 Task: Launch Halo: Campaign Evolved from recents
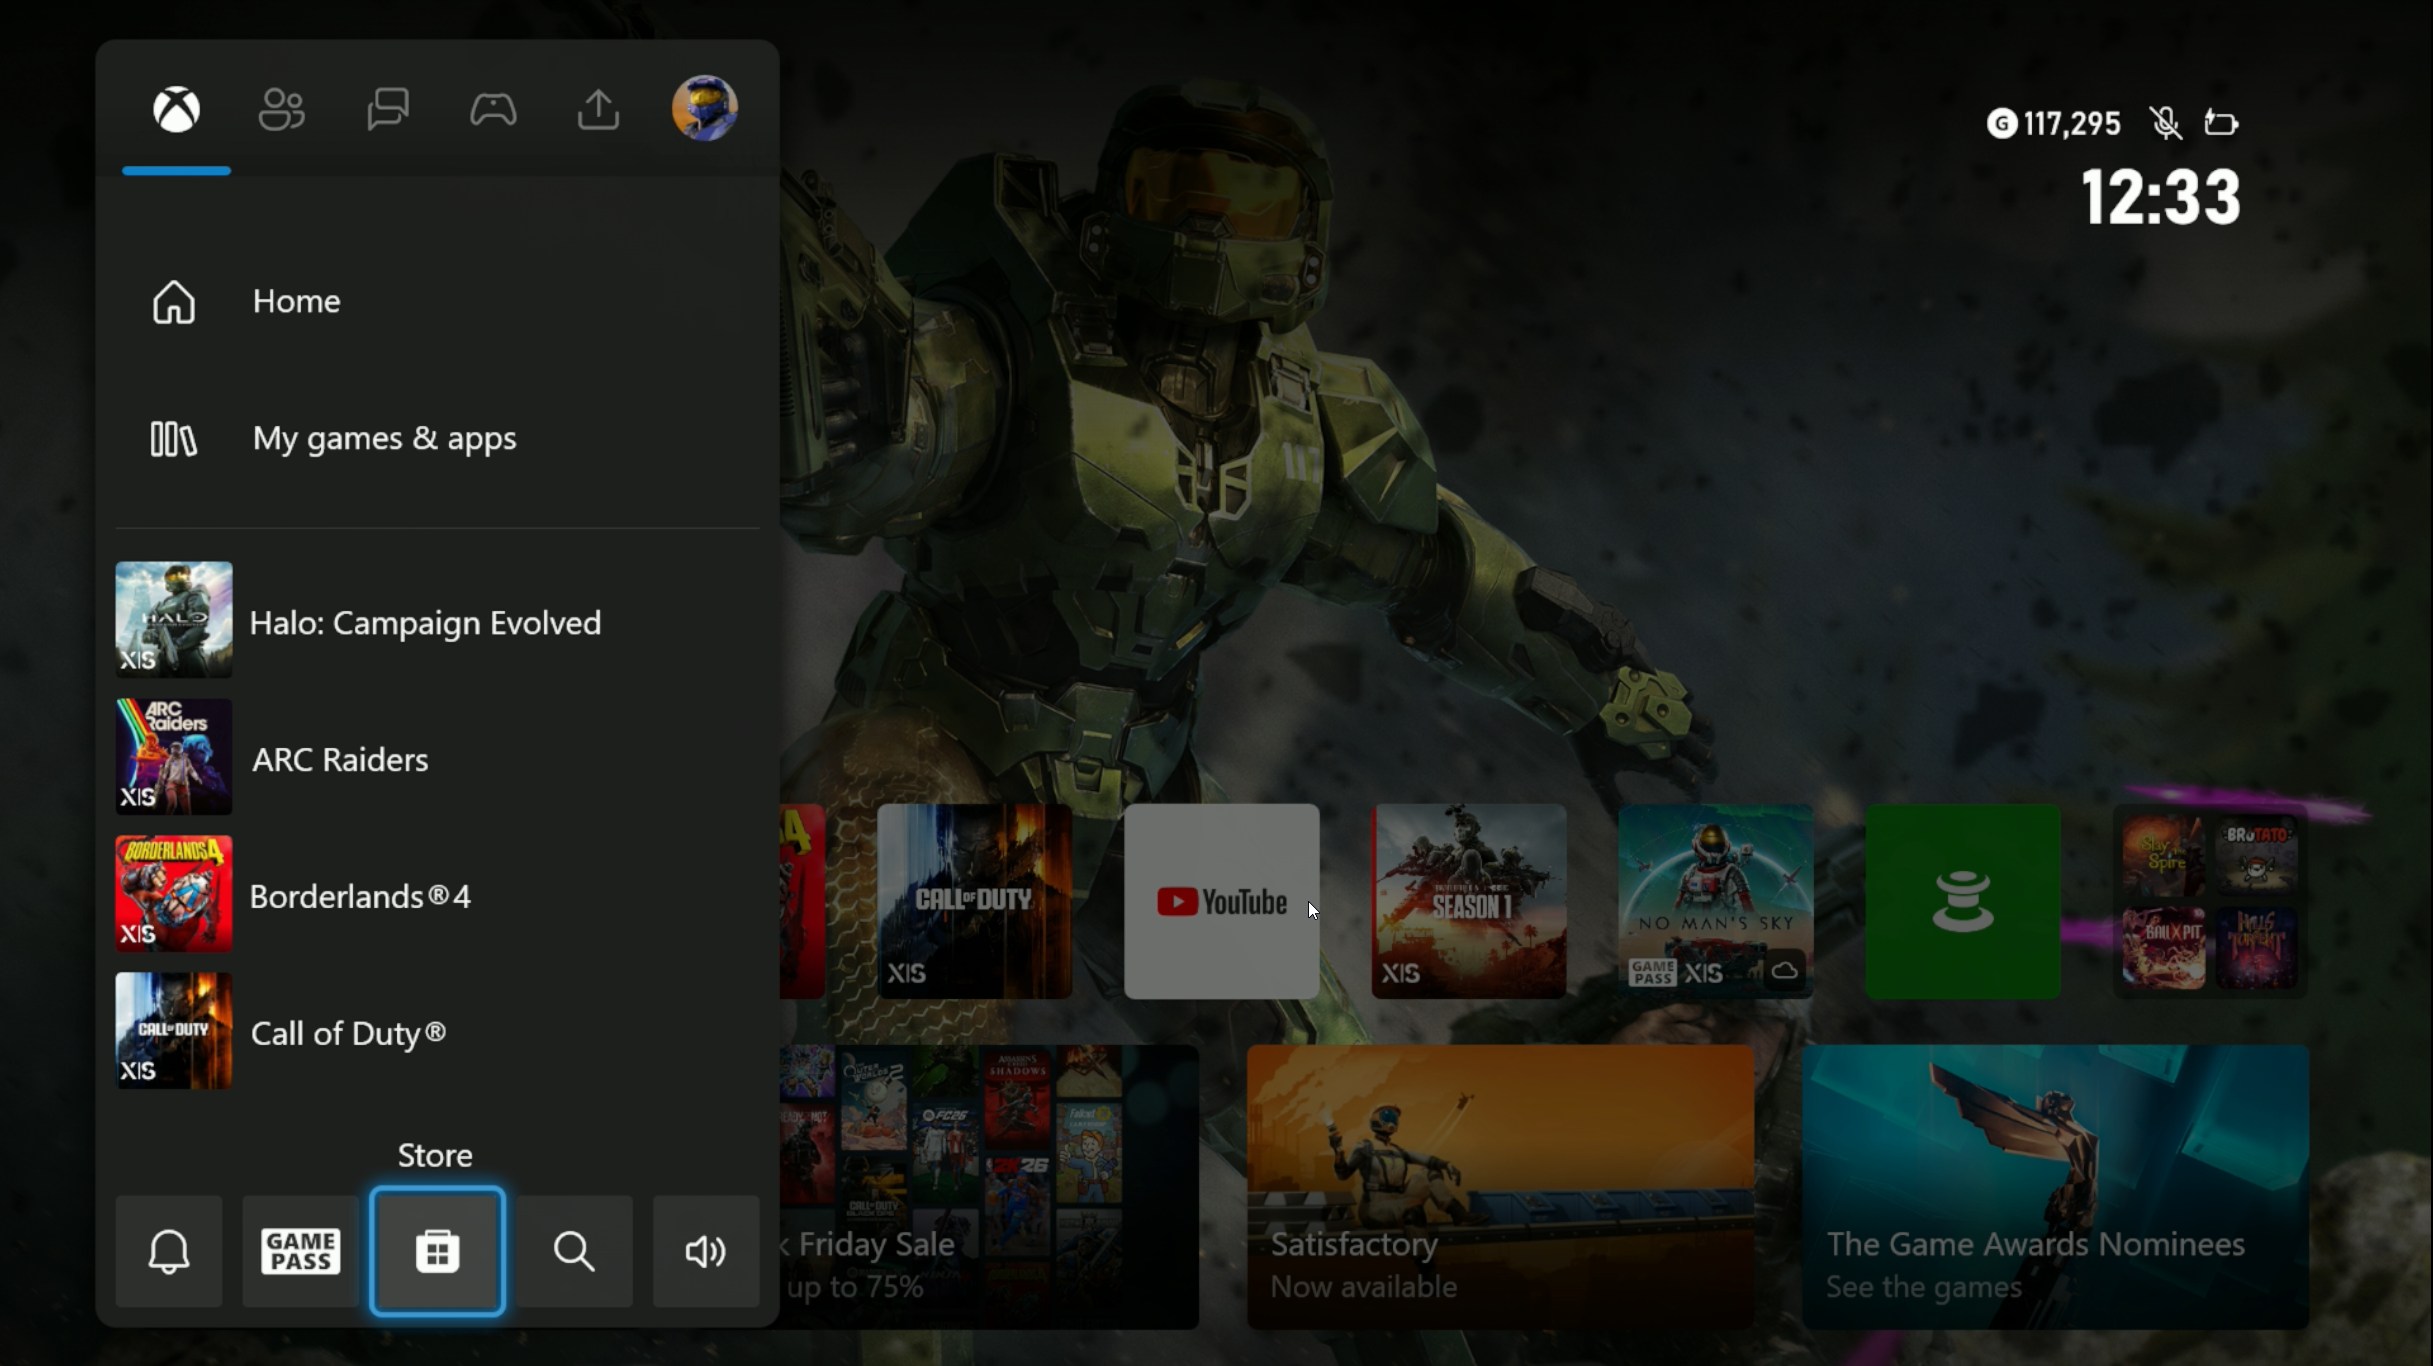425,622
